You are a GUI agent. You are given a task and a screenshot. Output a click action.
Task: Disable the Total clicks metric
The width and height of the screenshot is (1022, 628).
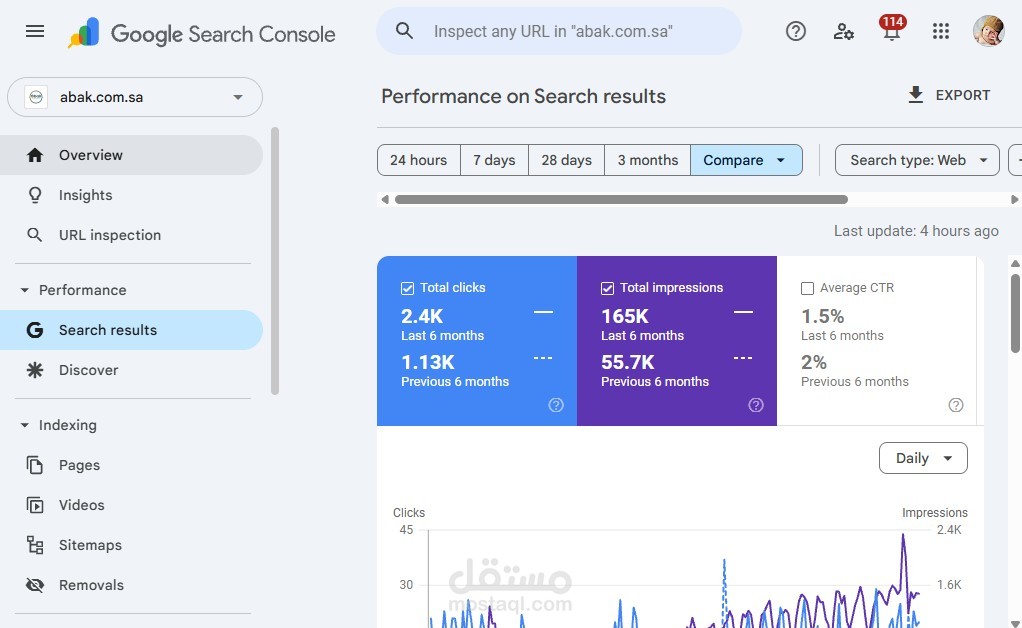407,287
